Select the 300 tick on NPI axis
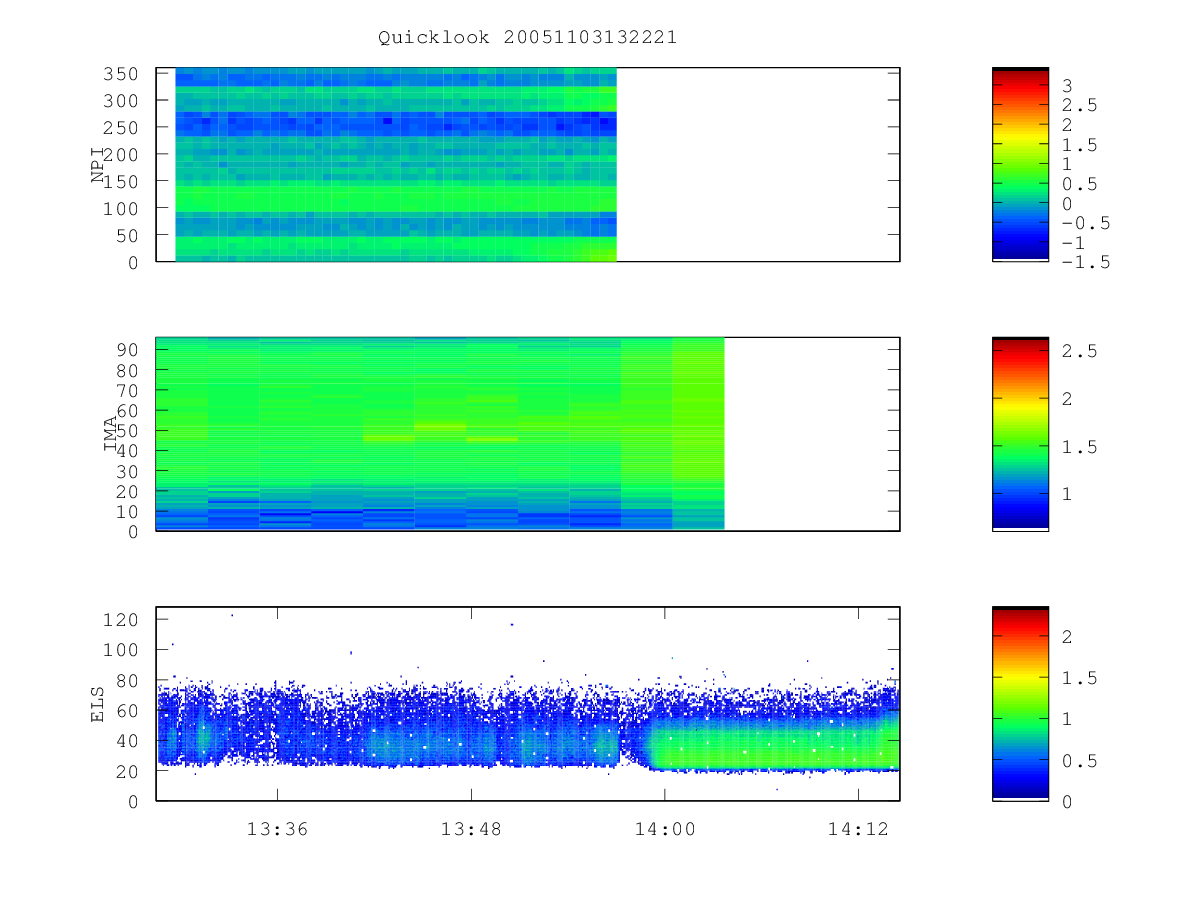Image resolution: width=1200 pixels, height=900 pixels. pyautogui.click(x=123, y=101)
